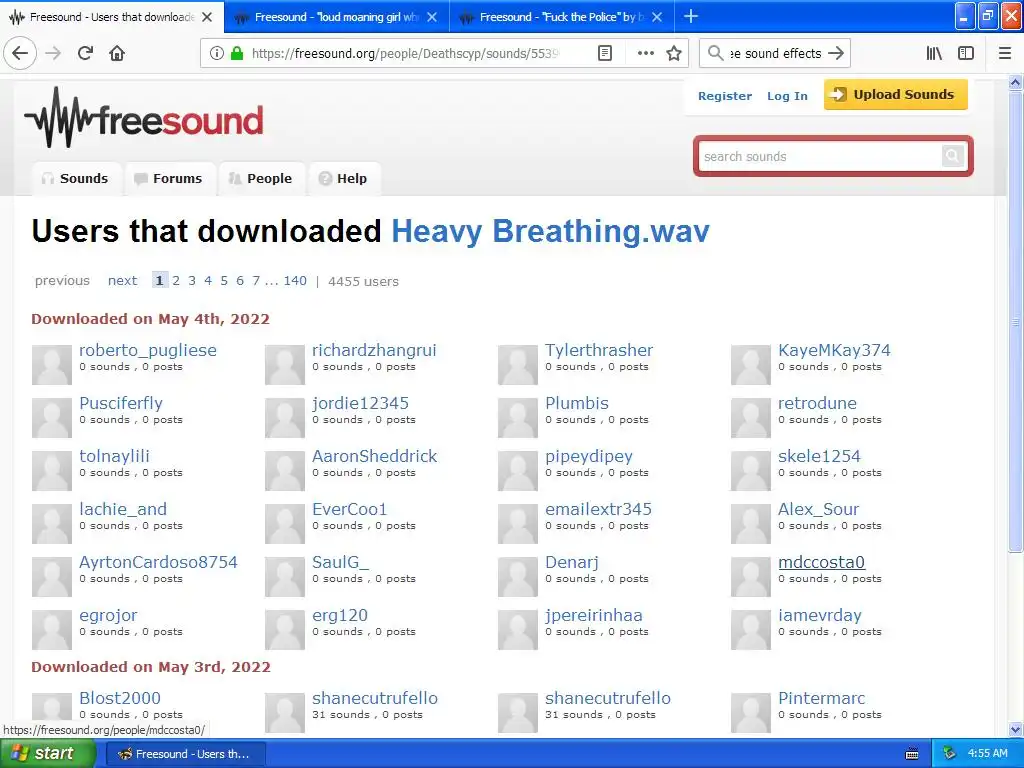The image size is (1024, 768).
Task: Toggle the sidebar panel icon
Action: tap(966, 53)
